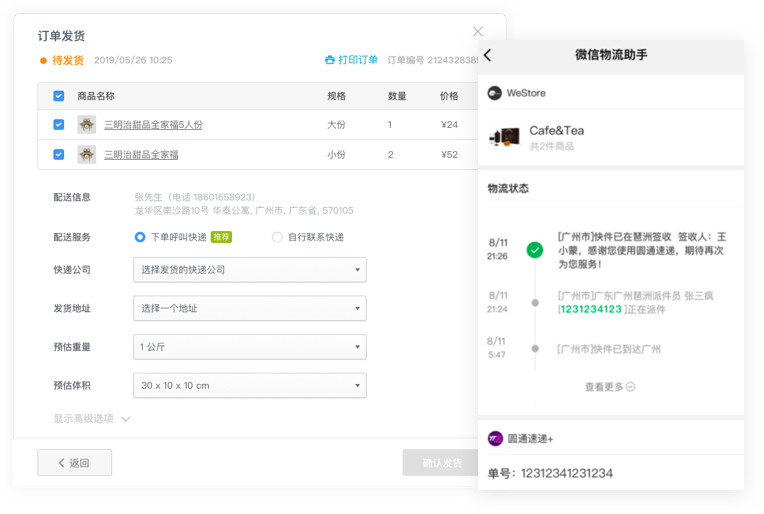Screen dimensions: 764x514
Task: Open the 预估重量 1 公斤 dropdown
Action: [x=249, y=347]
